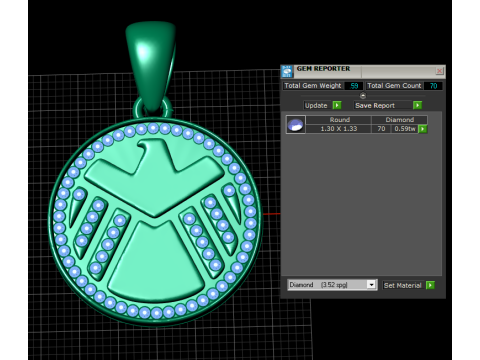Click the 'Round' shape header cell
This screenshot has height=360, width=480.
(x=339, y=120)
